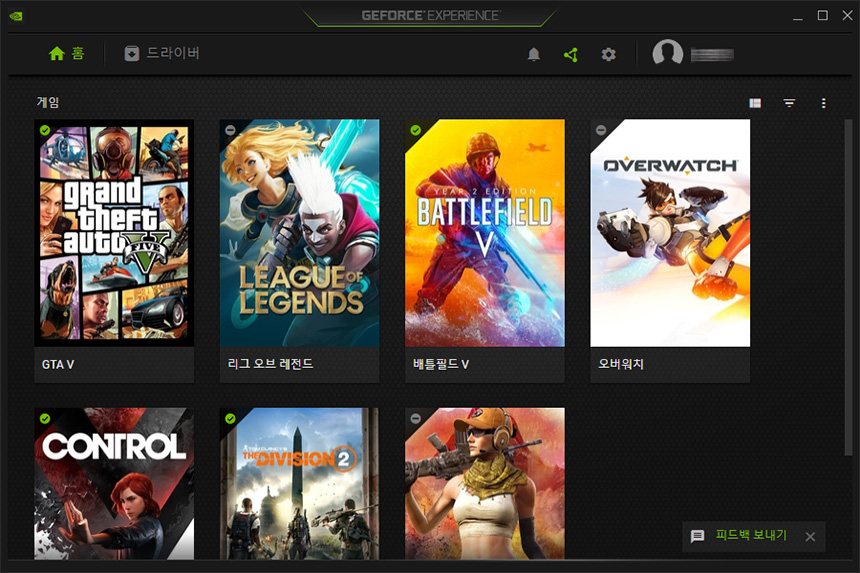Viewport: 860px width, 573px height.
Task: Click the not-optimized badge on League of Legends
Action: coord(230,130)
